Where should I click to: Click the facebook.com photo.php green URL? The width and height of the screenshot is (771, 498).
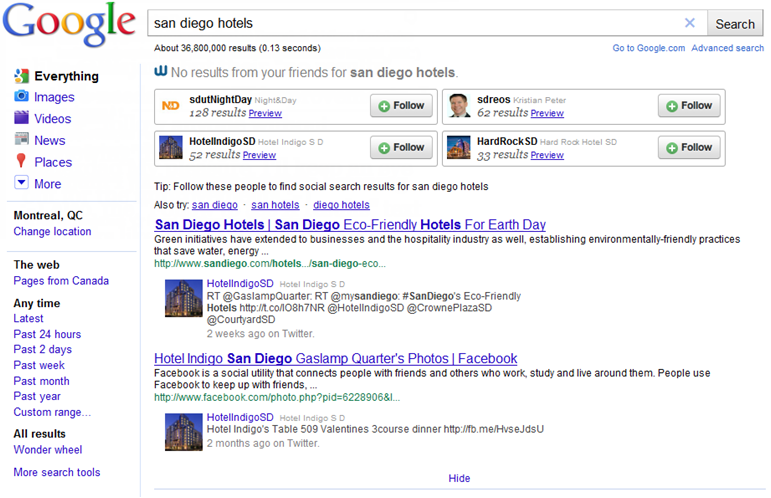[x=277, y=397]
